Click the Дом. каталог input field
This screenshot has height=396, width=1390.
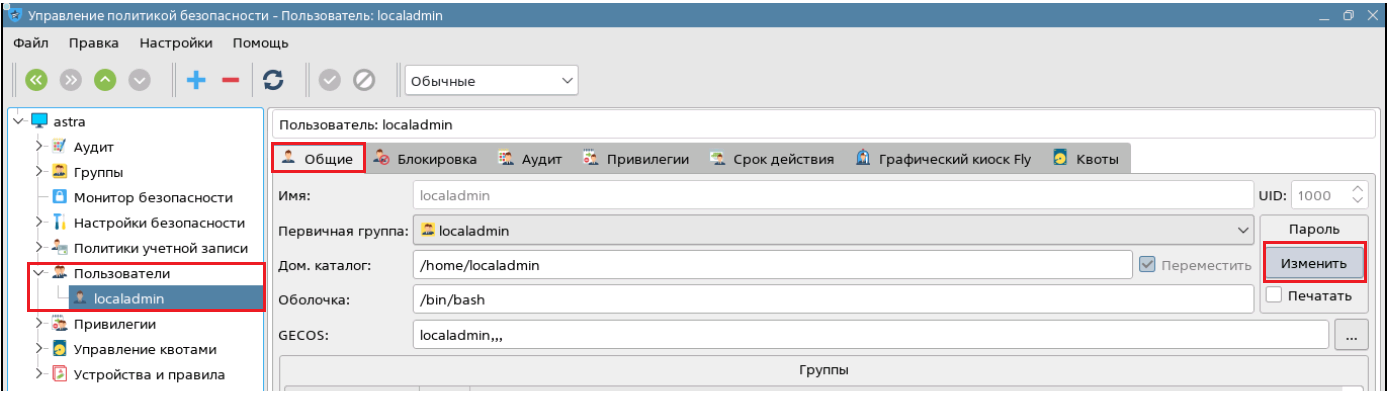pos(771,264)
